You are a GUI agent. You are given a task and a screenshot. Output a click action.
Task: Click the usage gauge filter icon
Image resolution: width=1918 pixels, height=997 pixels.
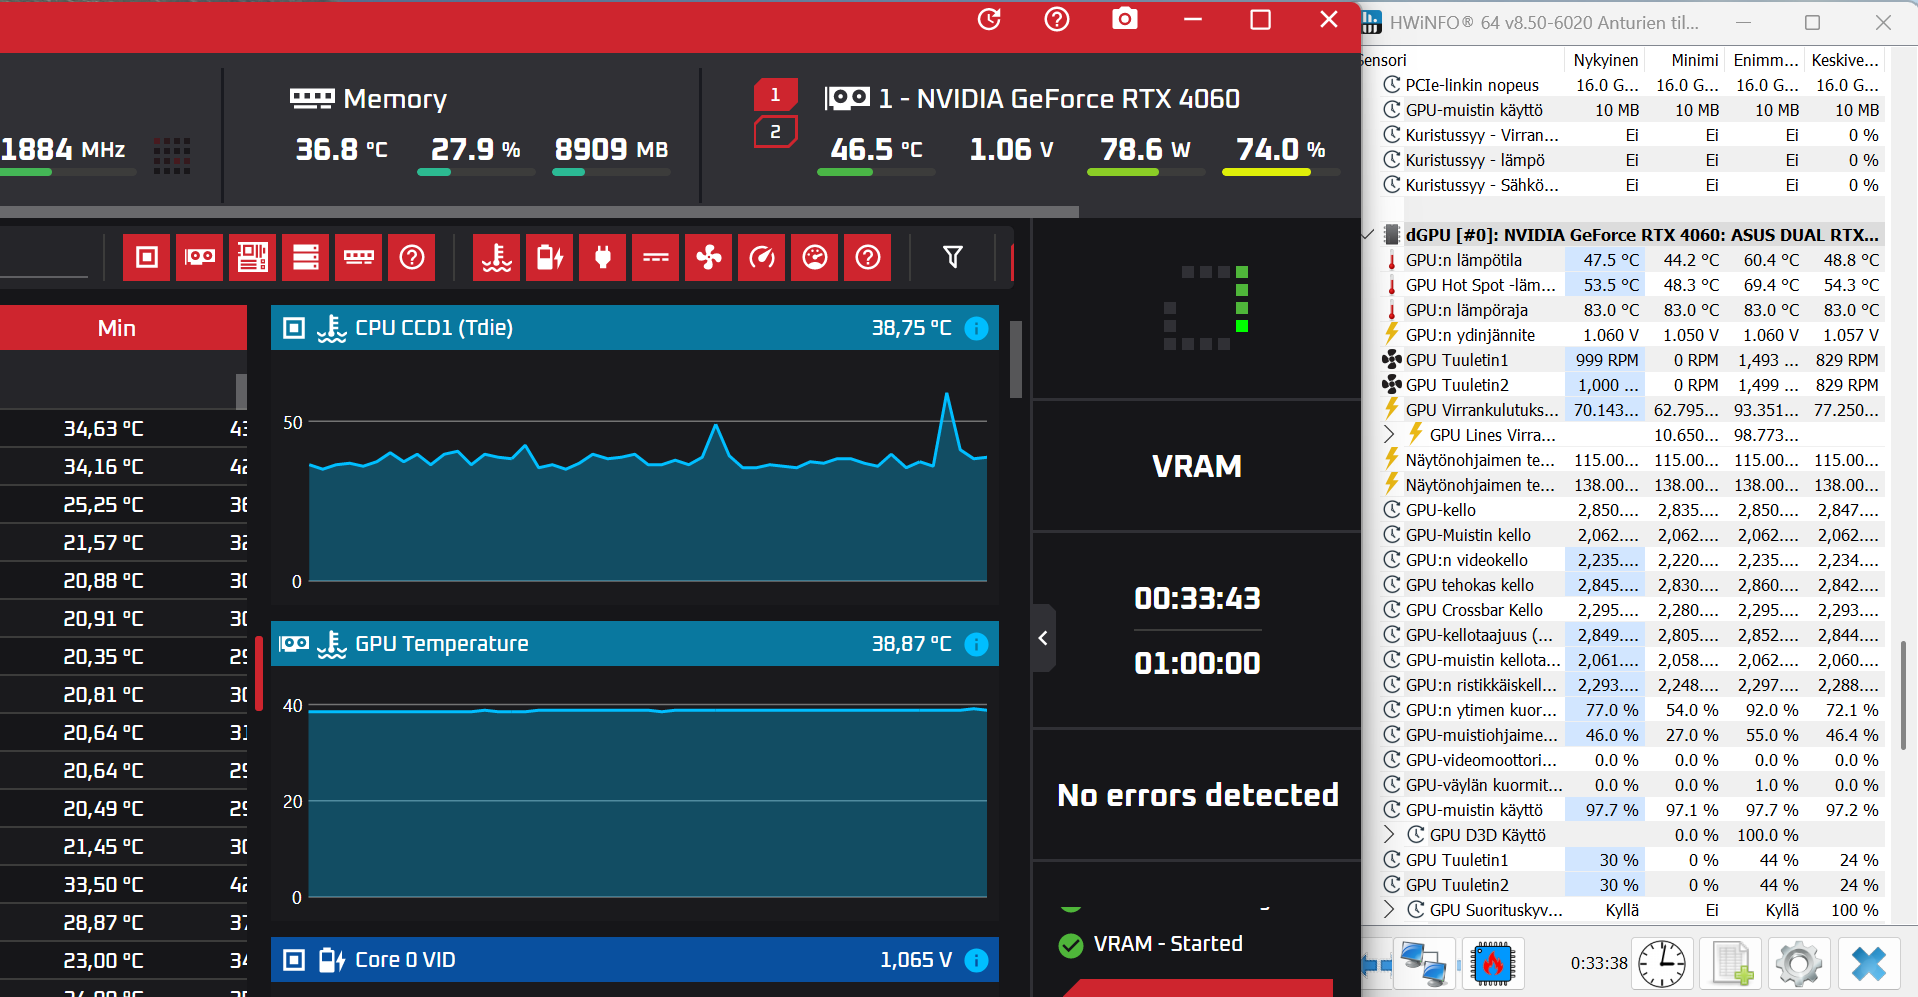[815, 258]
